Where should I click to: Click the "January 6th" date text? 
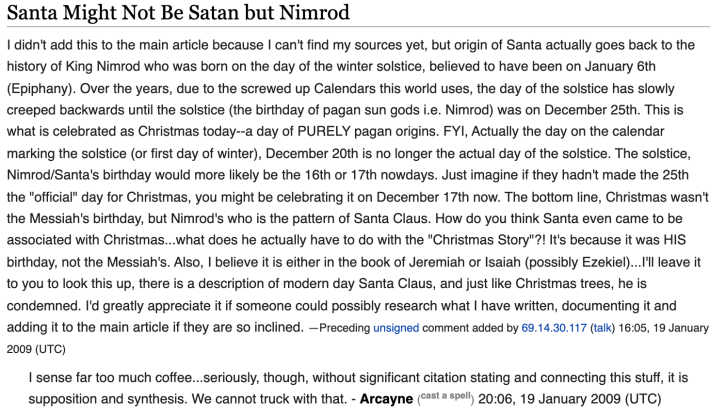pos(620,67)
